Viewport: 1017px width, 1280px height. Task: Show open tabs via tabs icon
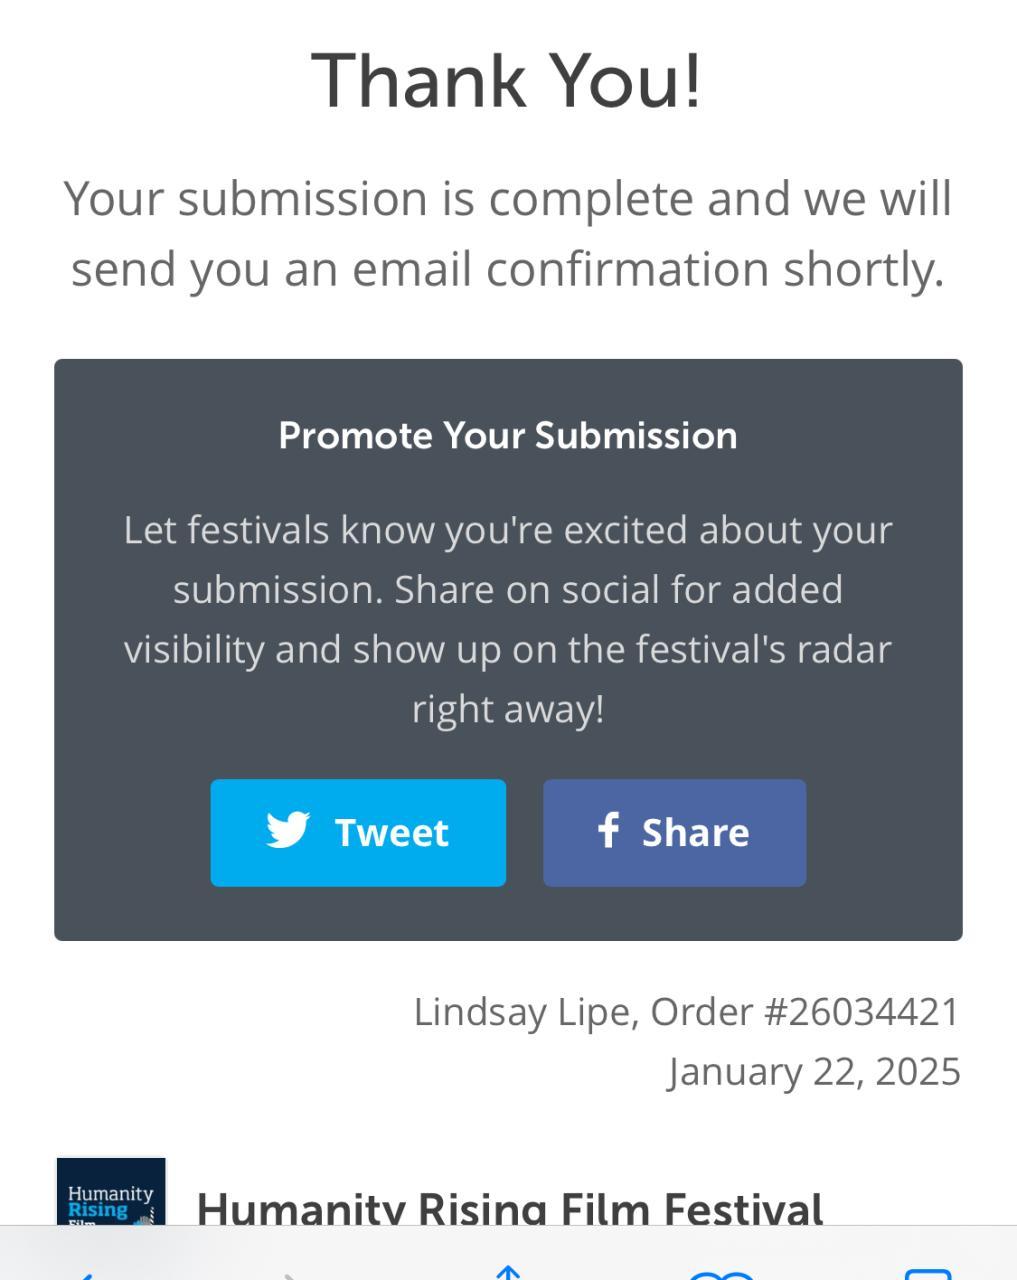[x=928, y=1273]
